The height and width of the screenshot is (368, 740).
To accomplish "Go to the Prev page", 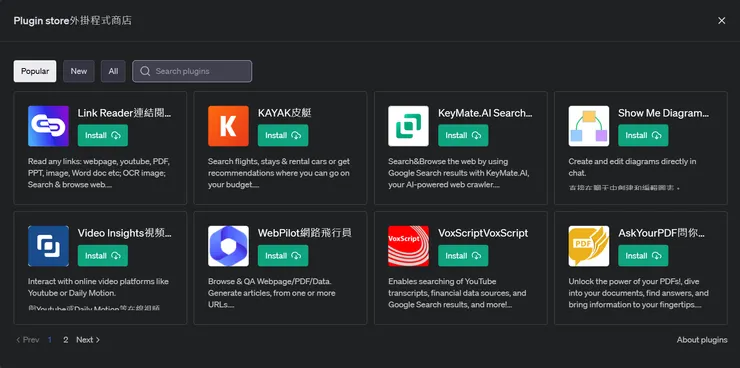I will (27, 340).
